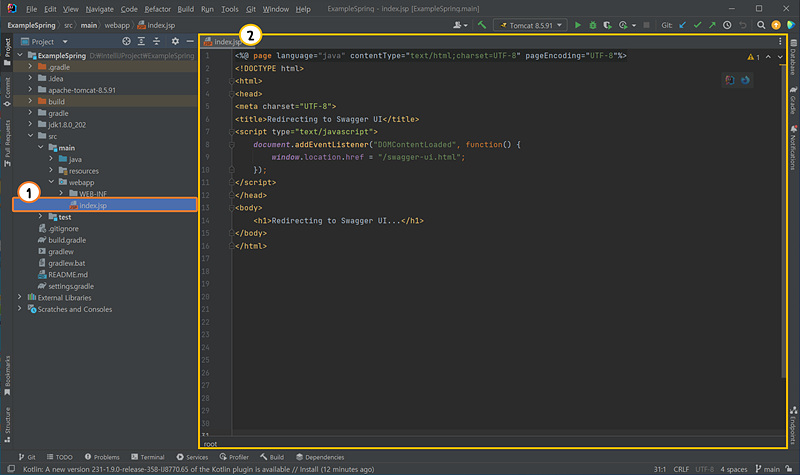Open the Database side panel

click(793, 57)
